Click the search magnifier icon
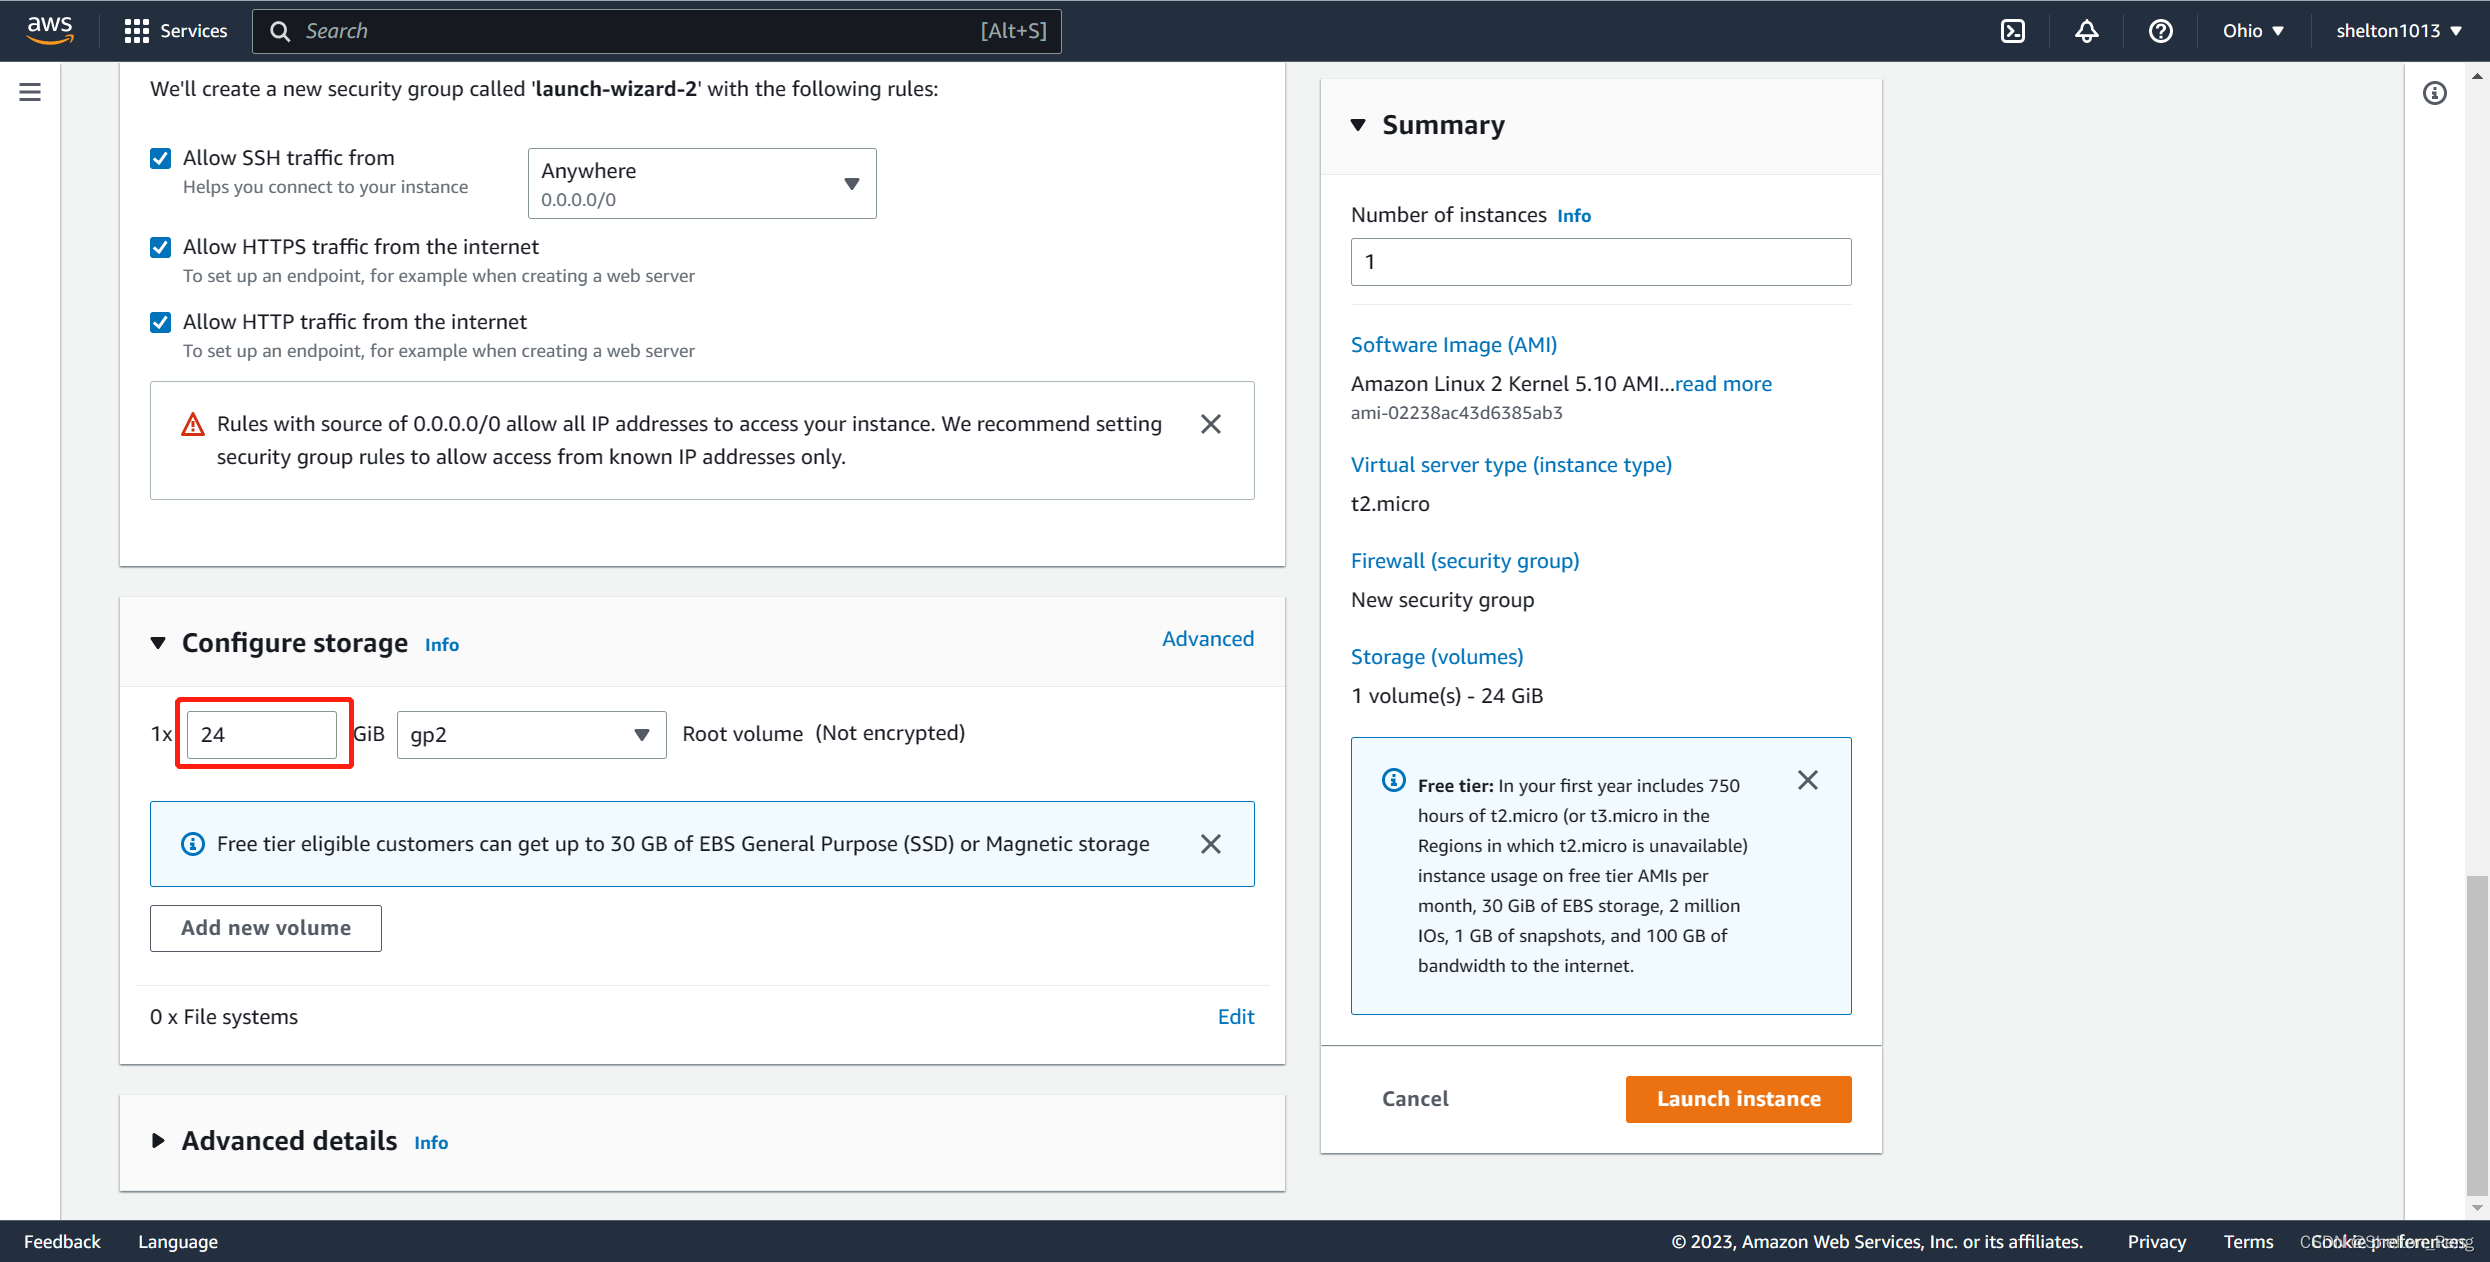2490x1262 pixels. (281, 31)
